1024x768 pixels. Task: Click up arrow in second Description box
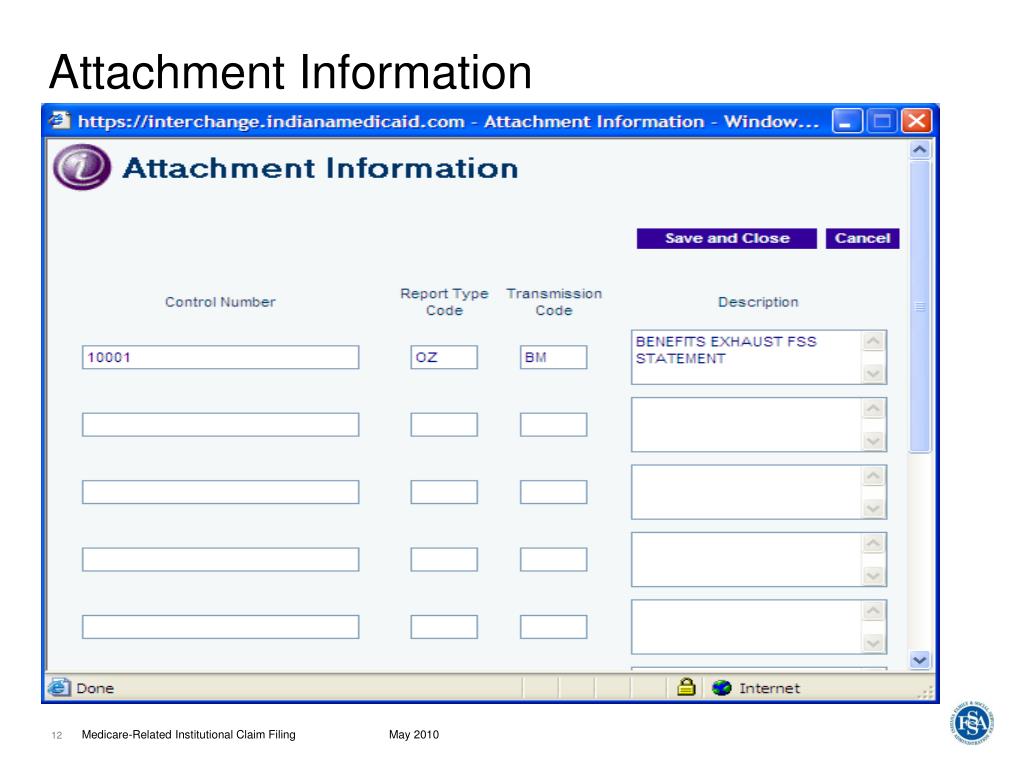(x=874, y=409)
